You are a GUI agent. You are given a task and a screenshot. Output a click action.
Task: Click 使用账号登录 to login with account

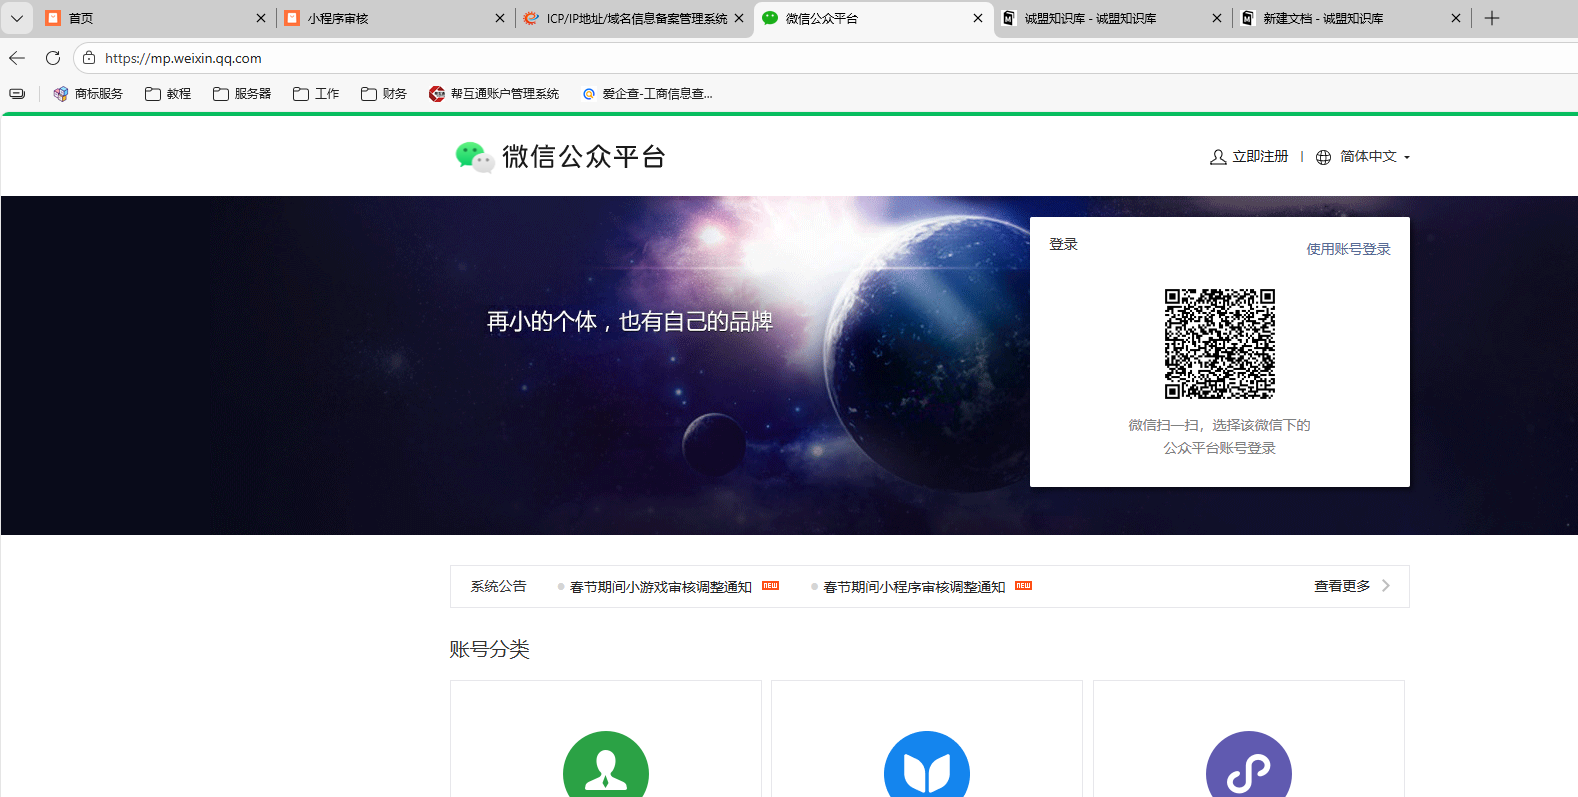[x=1348, y=249]
